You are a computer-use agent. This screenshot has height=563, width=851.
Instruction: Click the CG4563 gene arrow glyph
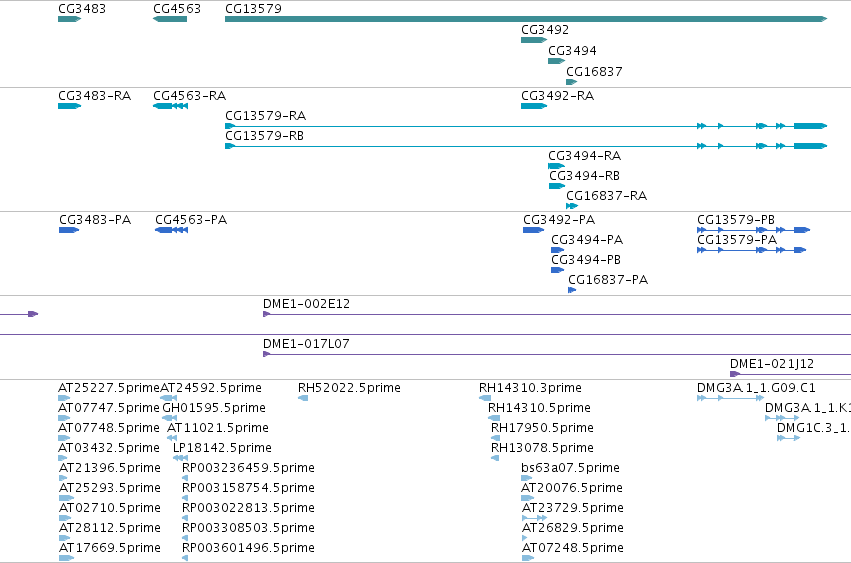[170, 19]
